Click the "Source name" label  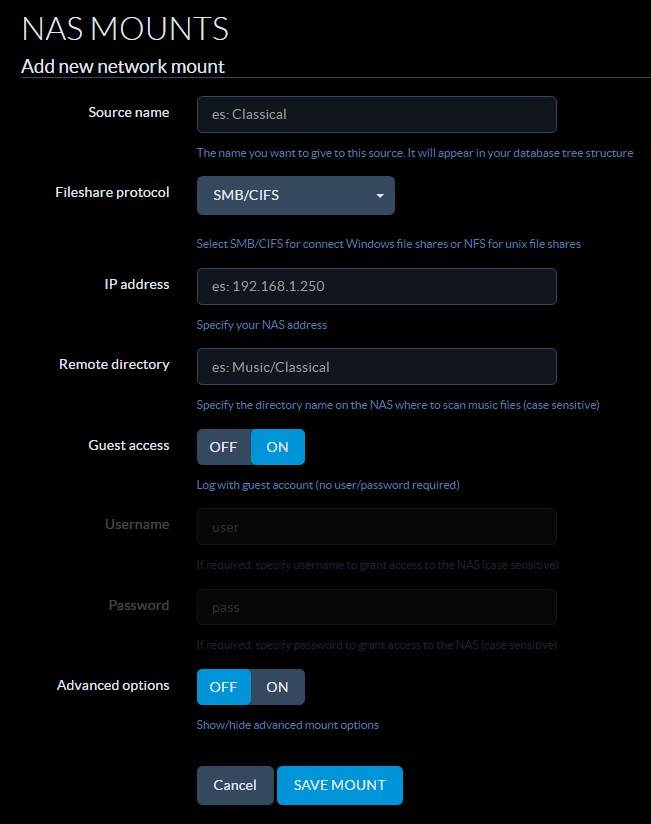click(x=128, y=112)
